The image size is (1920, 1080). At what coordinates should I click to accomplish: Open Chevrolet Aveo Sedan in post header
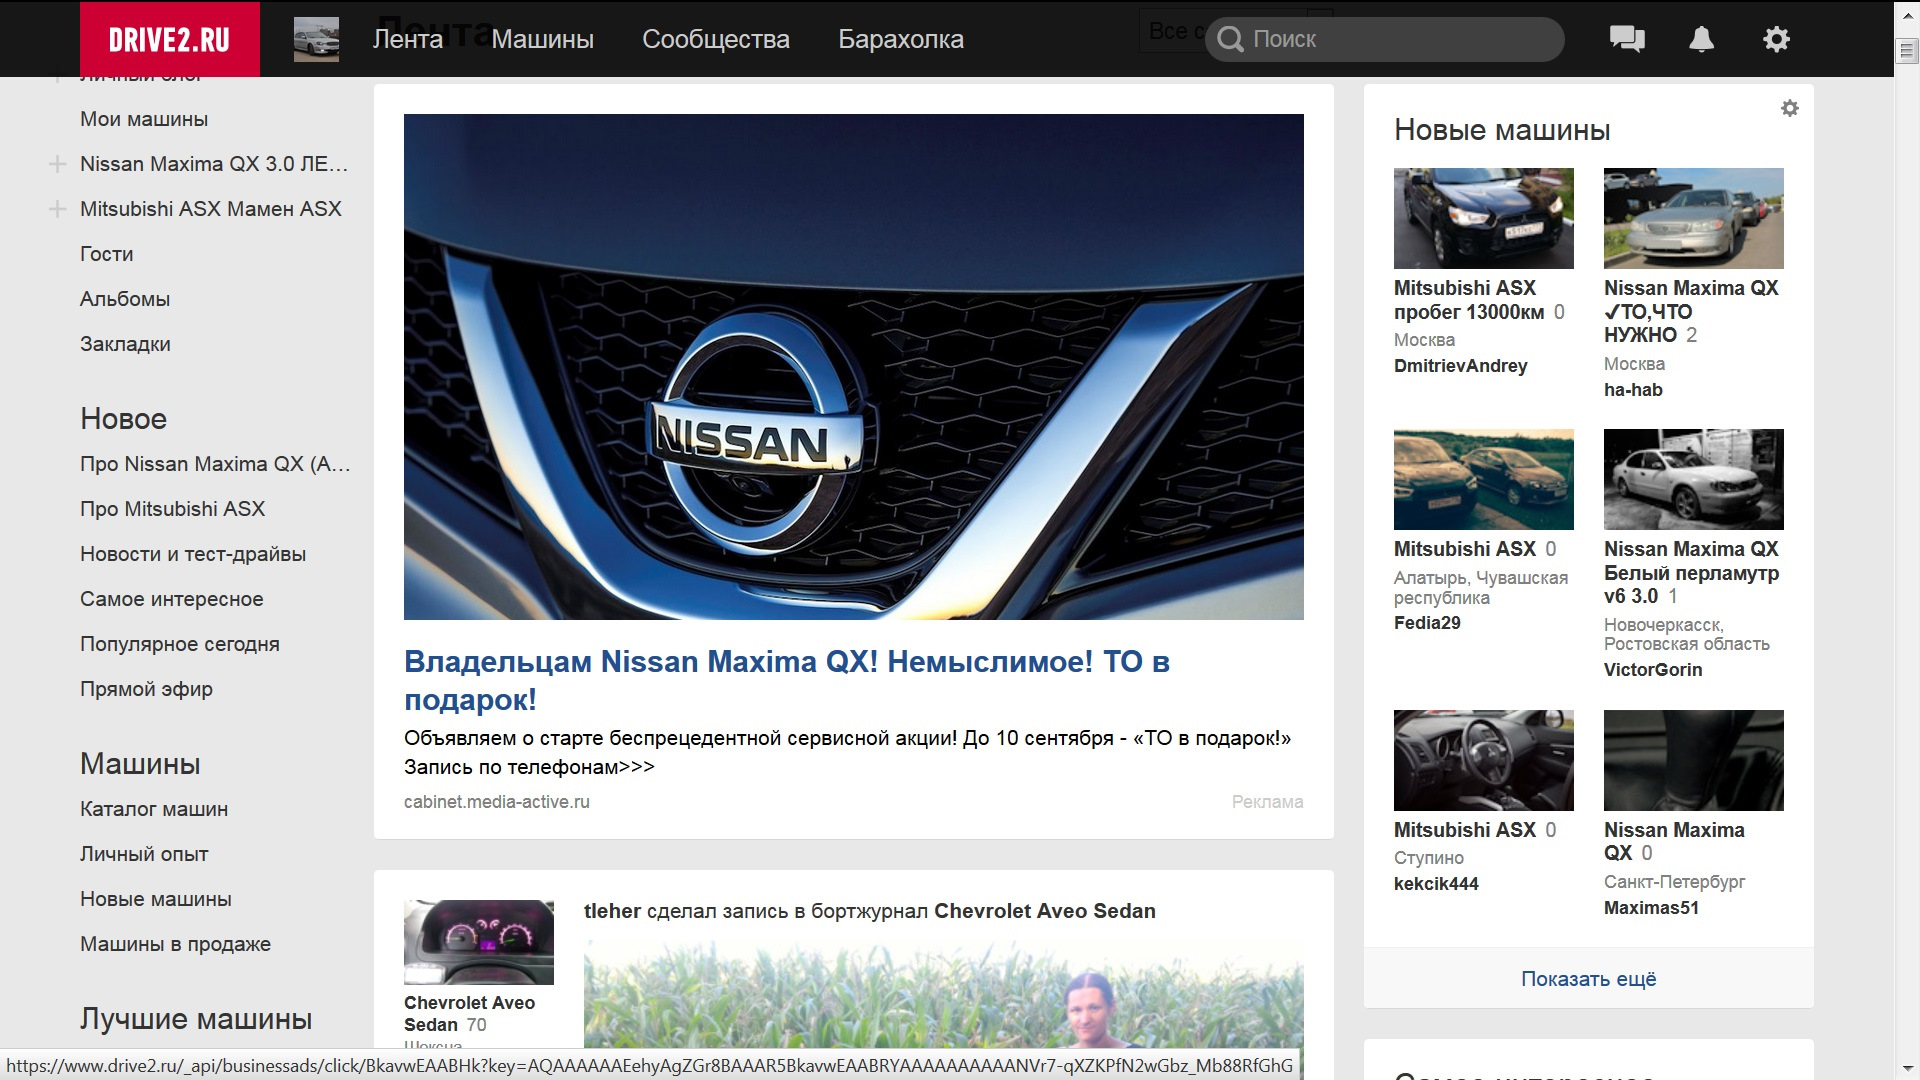point(1044,911)
